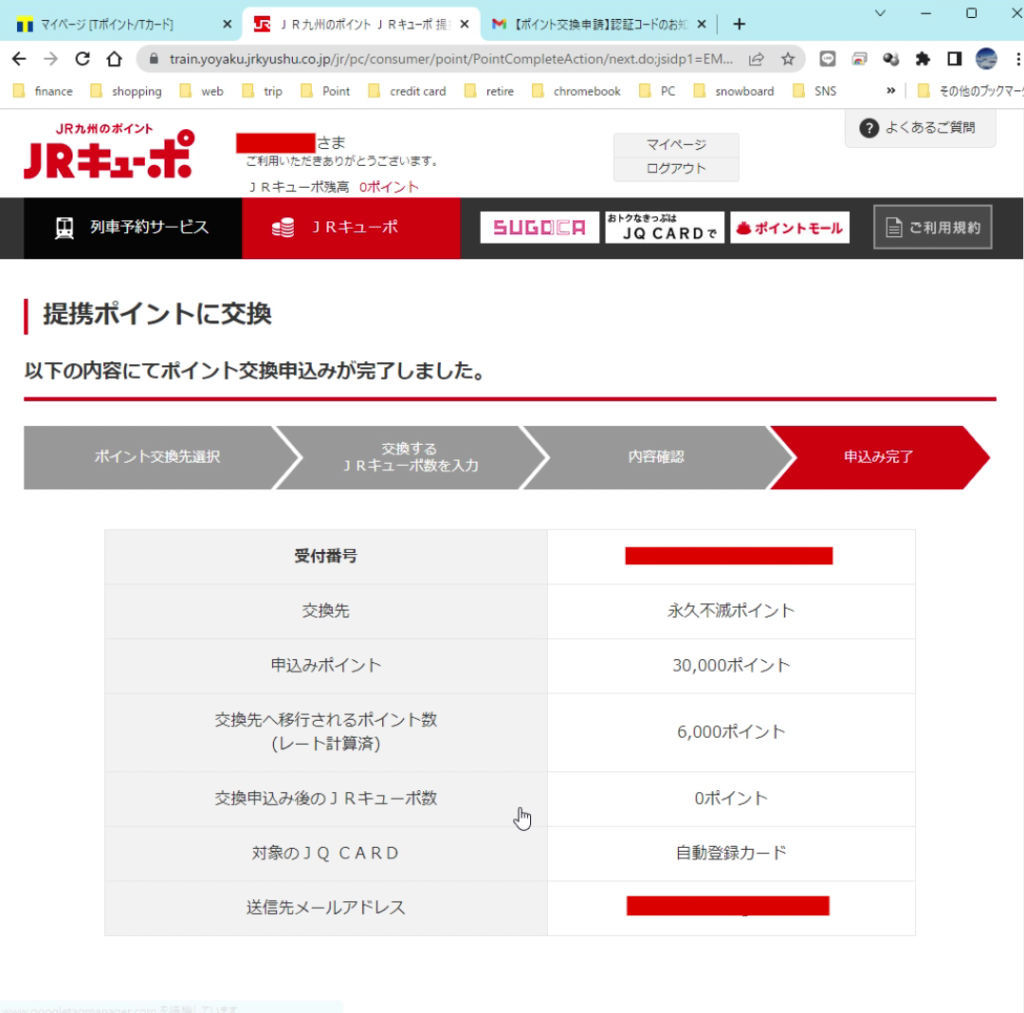
Task: Click the 申込みポイント row label
Action: click(x=325, y=666)
